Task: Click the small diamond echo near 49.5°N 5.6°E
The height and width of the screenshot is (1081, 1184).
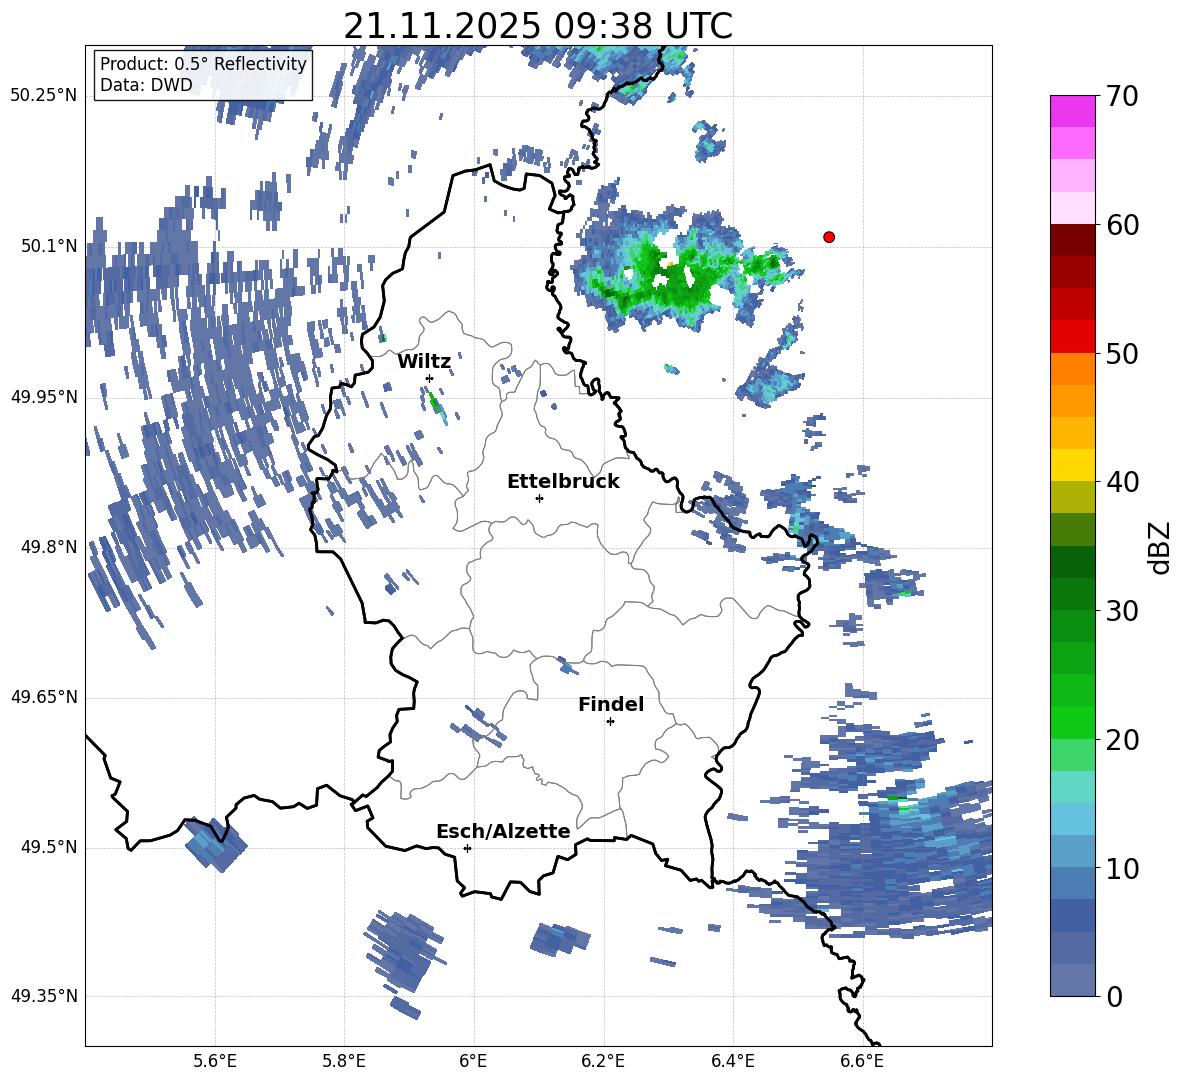Action: click(x=215, y=844)
